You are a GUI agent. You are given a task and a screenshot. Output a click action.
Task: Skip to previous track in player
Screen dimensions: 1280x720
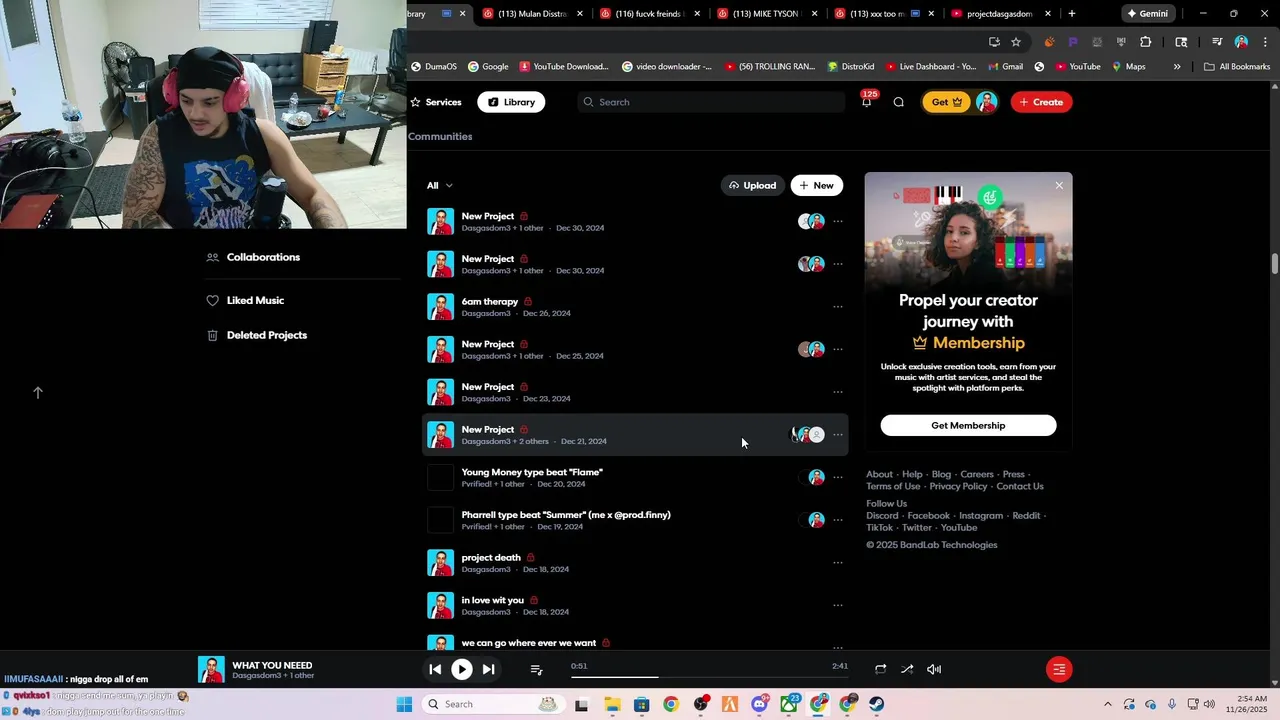[x=435, y=670]
